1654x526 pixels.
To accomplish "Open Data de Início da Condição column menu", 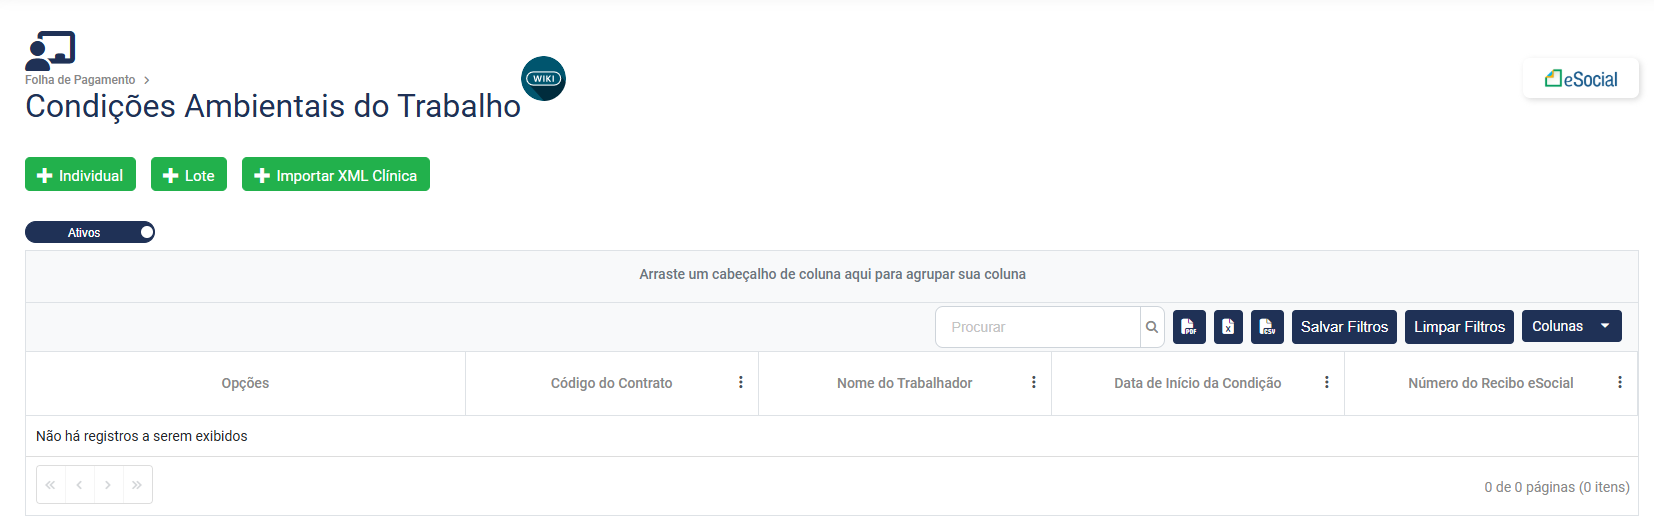I will [1327, 382].
